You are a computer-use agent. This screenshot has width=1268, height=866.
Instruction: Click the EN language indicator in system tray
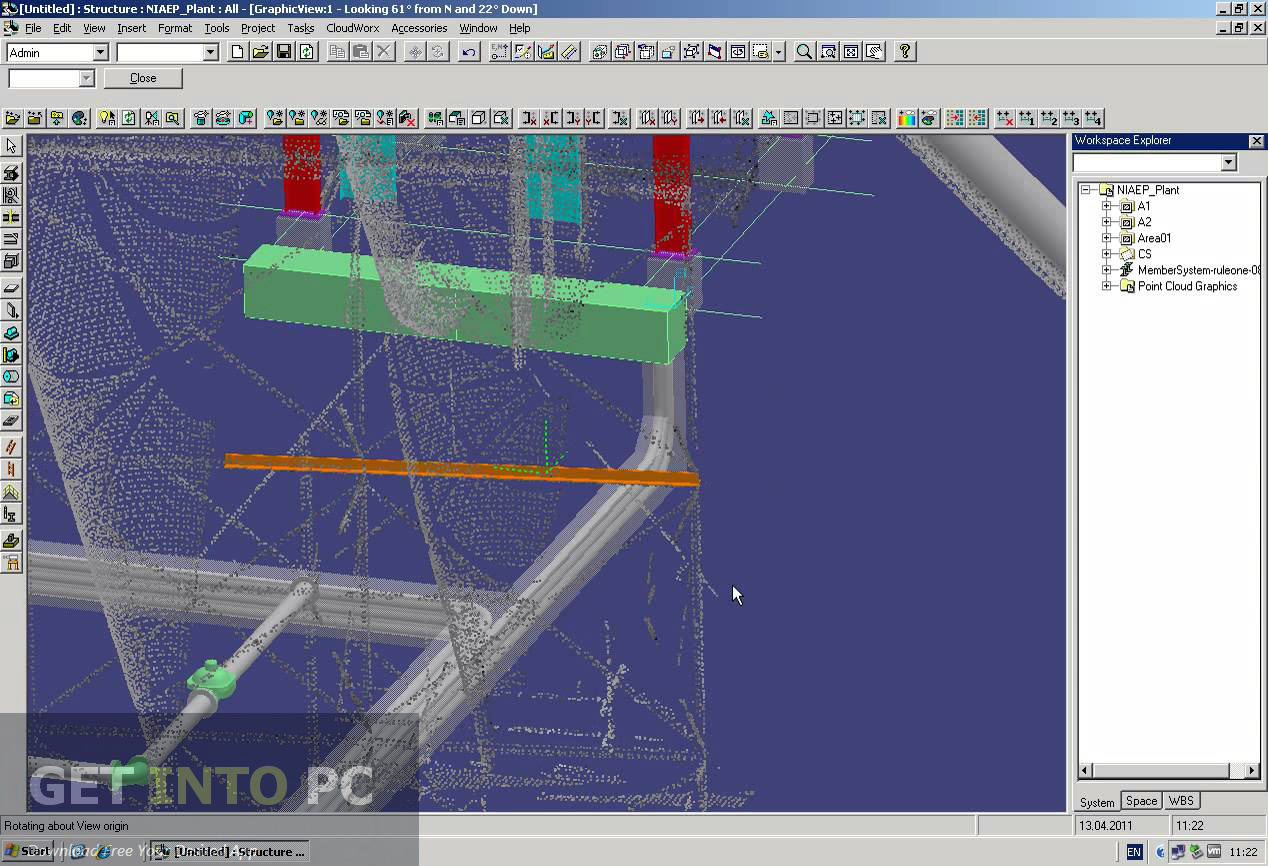(1134, 852)
